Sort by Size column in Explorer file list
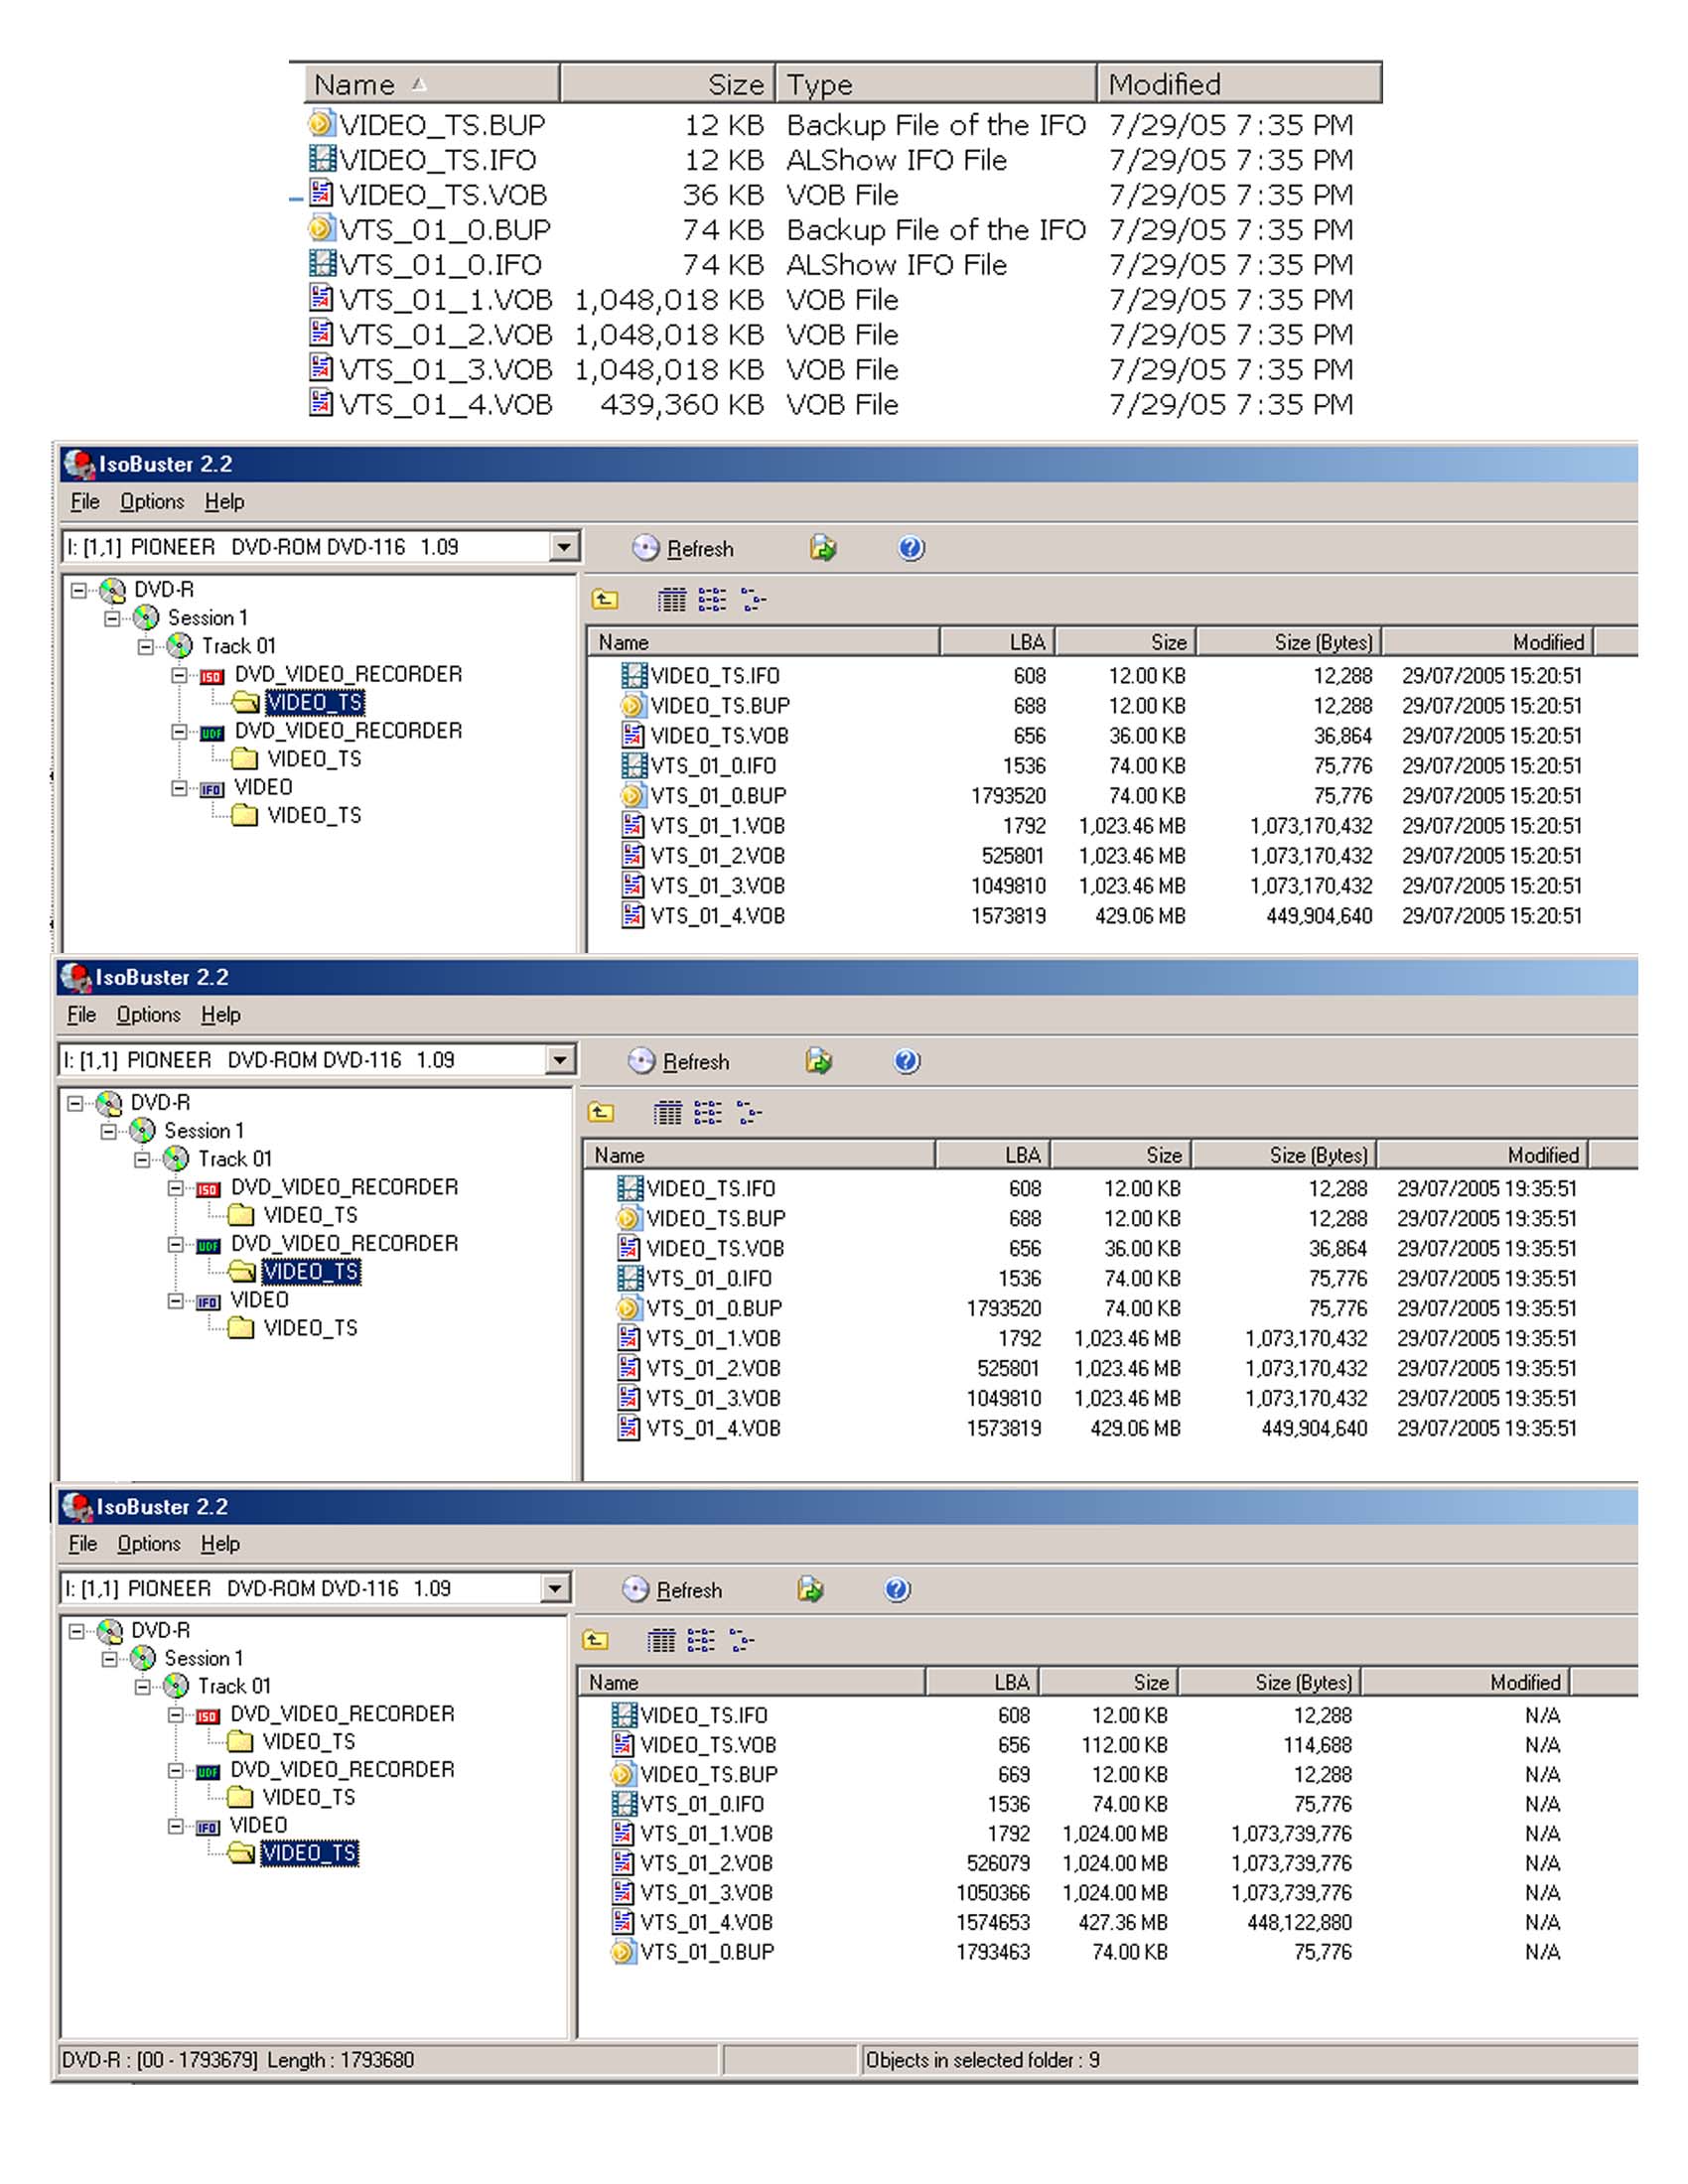Viewport: 1688px width, 2184px height. (668, 84)
